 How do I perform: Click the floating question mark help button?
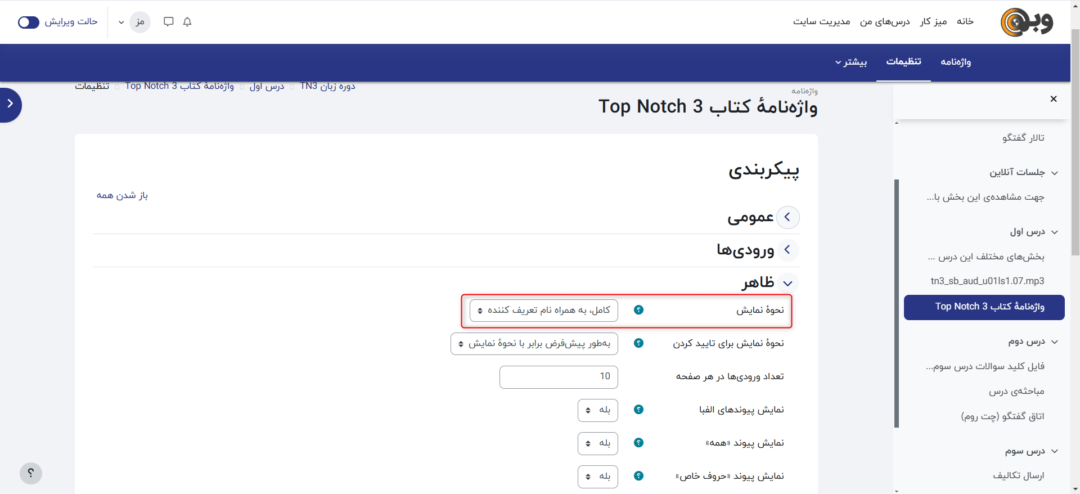pyautogui.click(x=31, y=473)
